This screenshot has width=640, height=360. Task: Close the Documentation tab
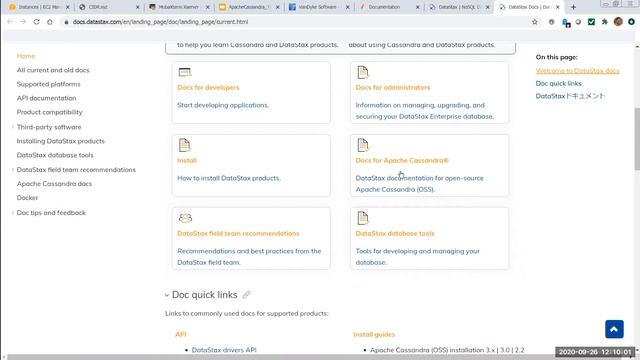point(418,7)
